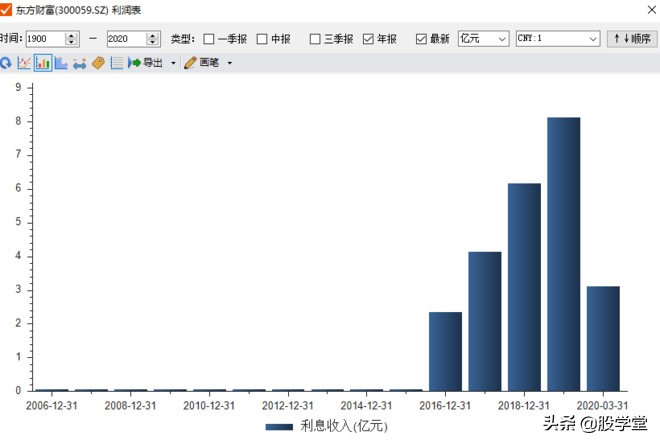This screenshot has width=660, height=444.
Task: Click the 2010-12-31 axis label
Action: [x=209, y=406]
